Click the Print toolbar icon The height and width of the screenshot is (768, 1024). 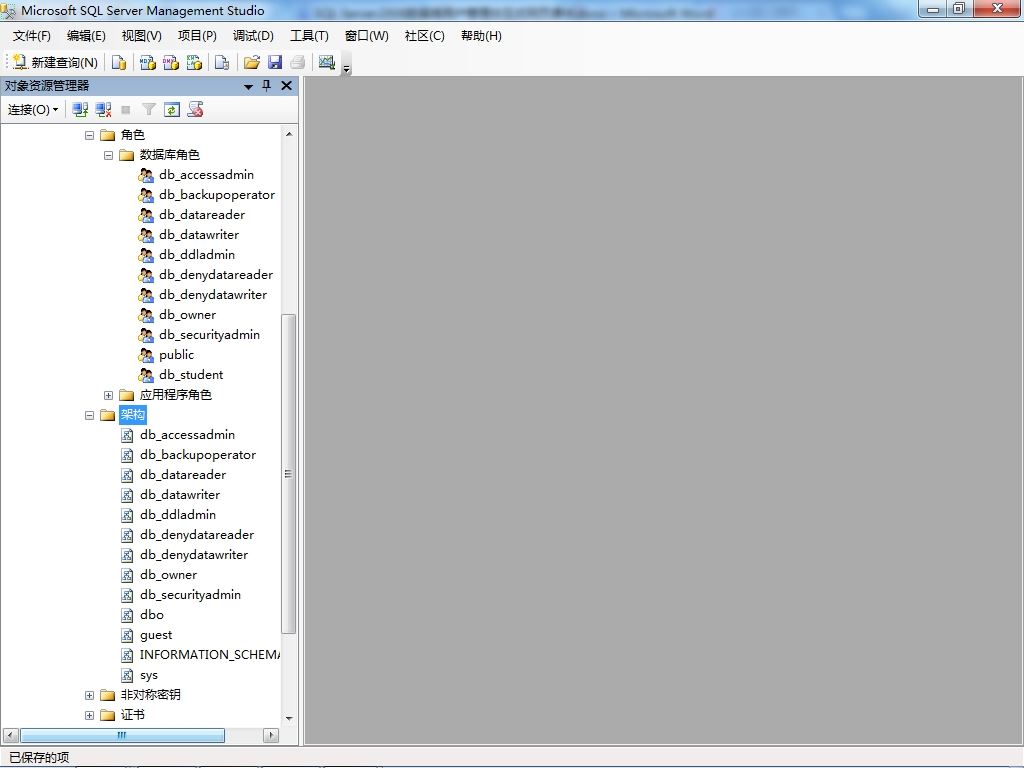[298, 62]
